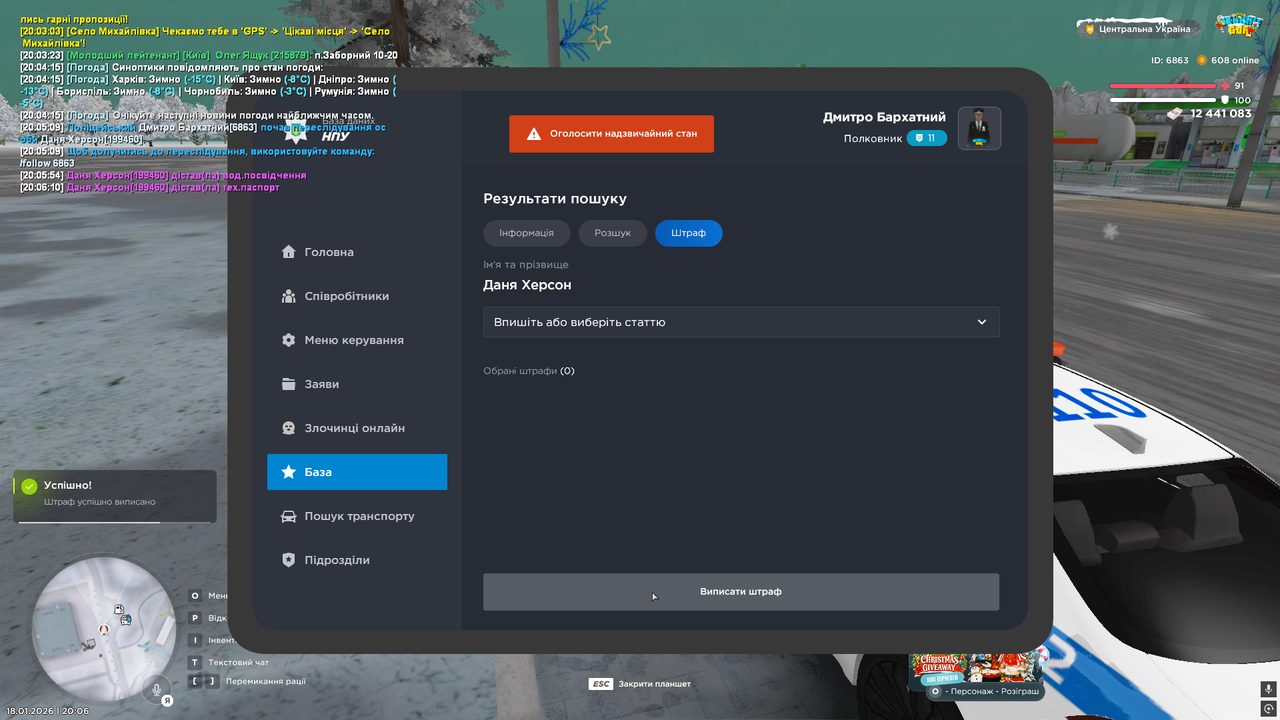This screenshot has height=720, width=1280.
Task: Click the officer avatar thumbnail
Action: 979,128
